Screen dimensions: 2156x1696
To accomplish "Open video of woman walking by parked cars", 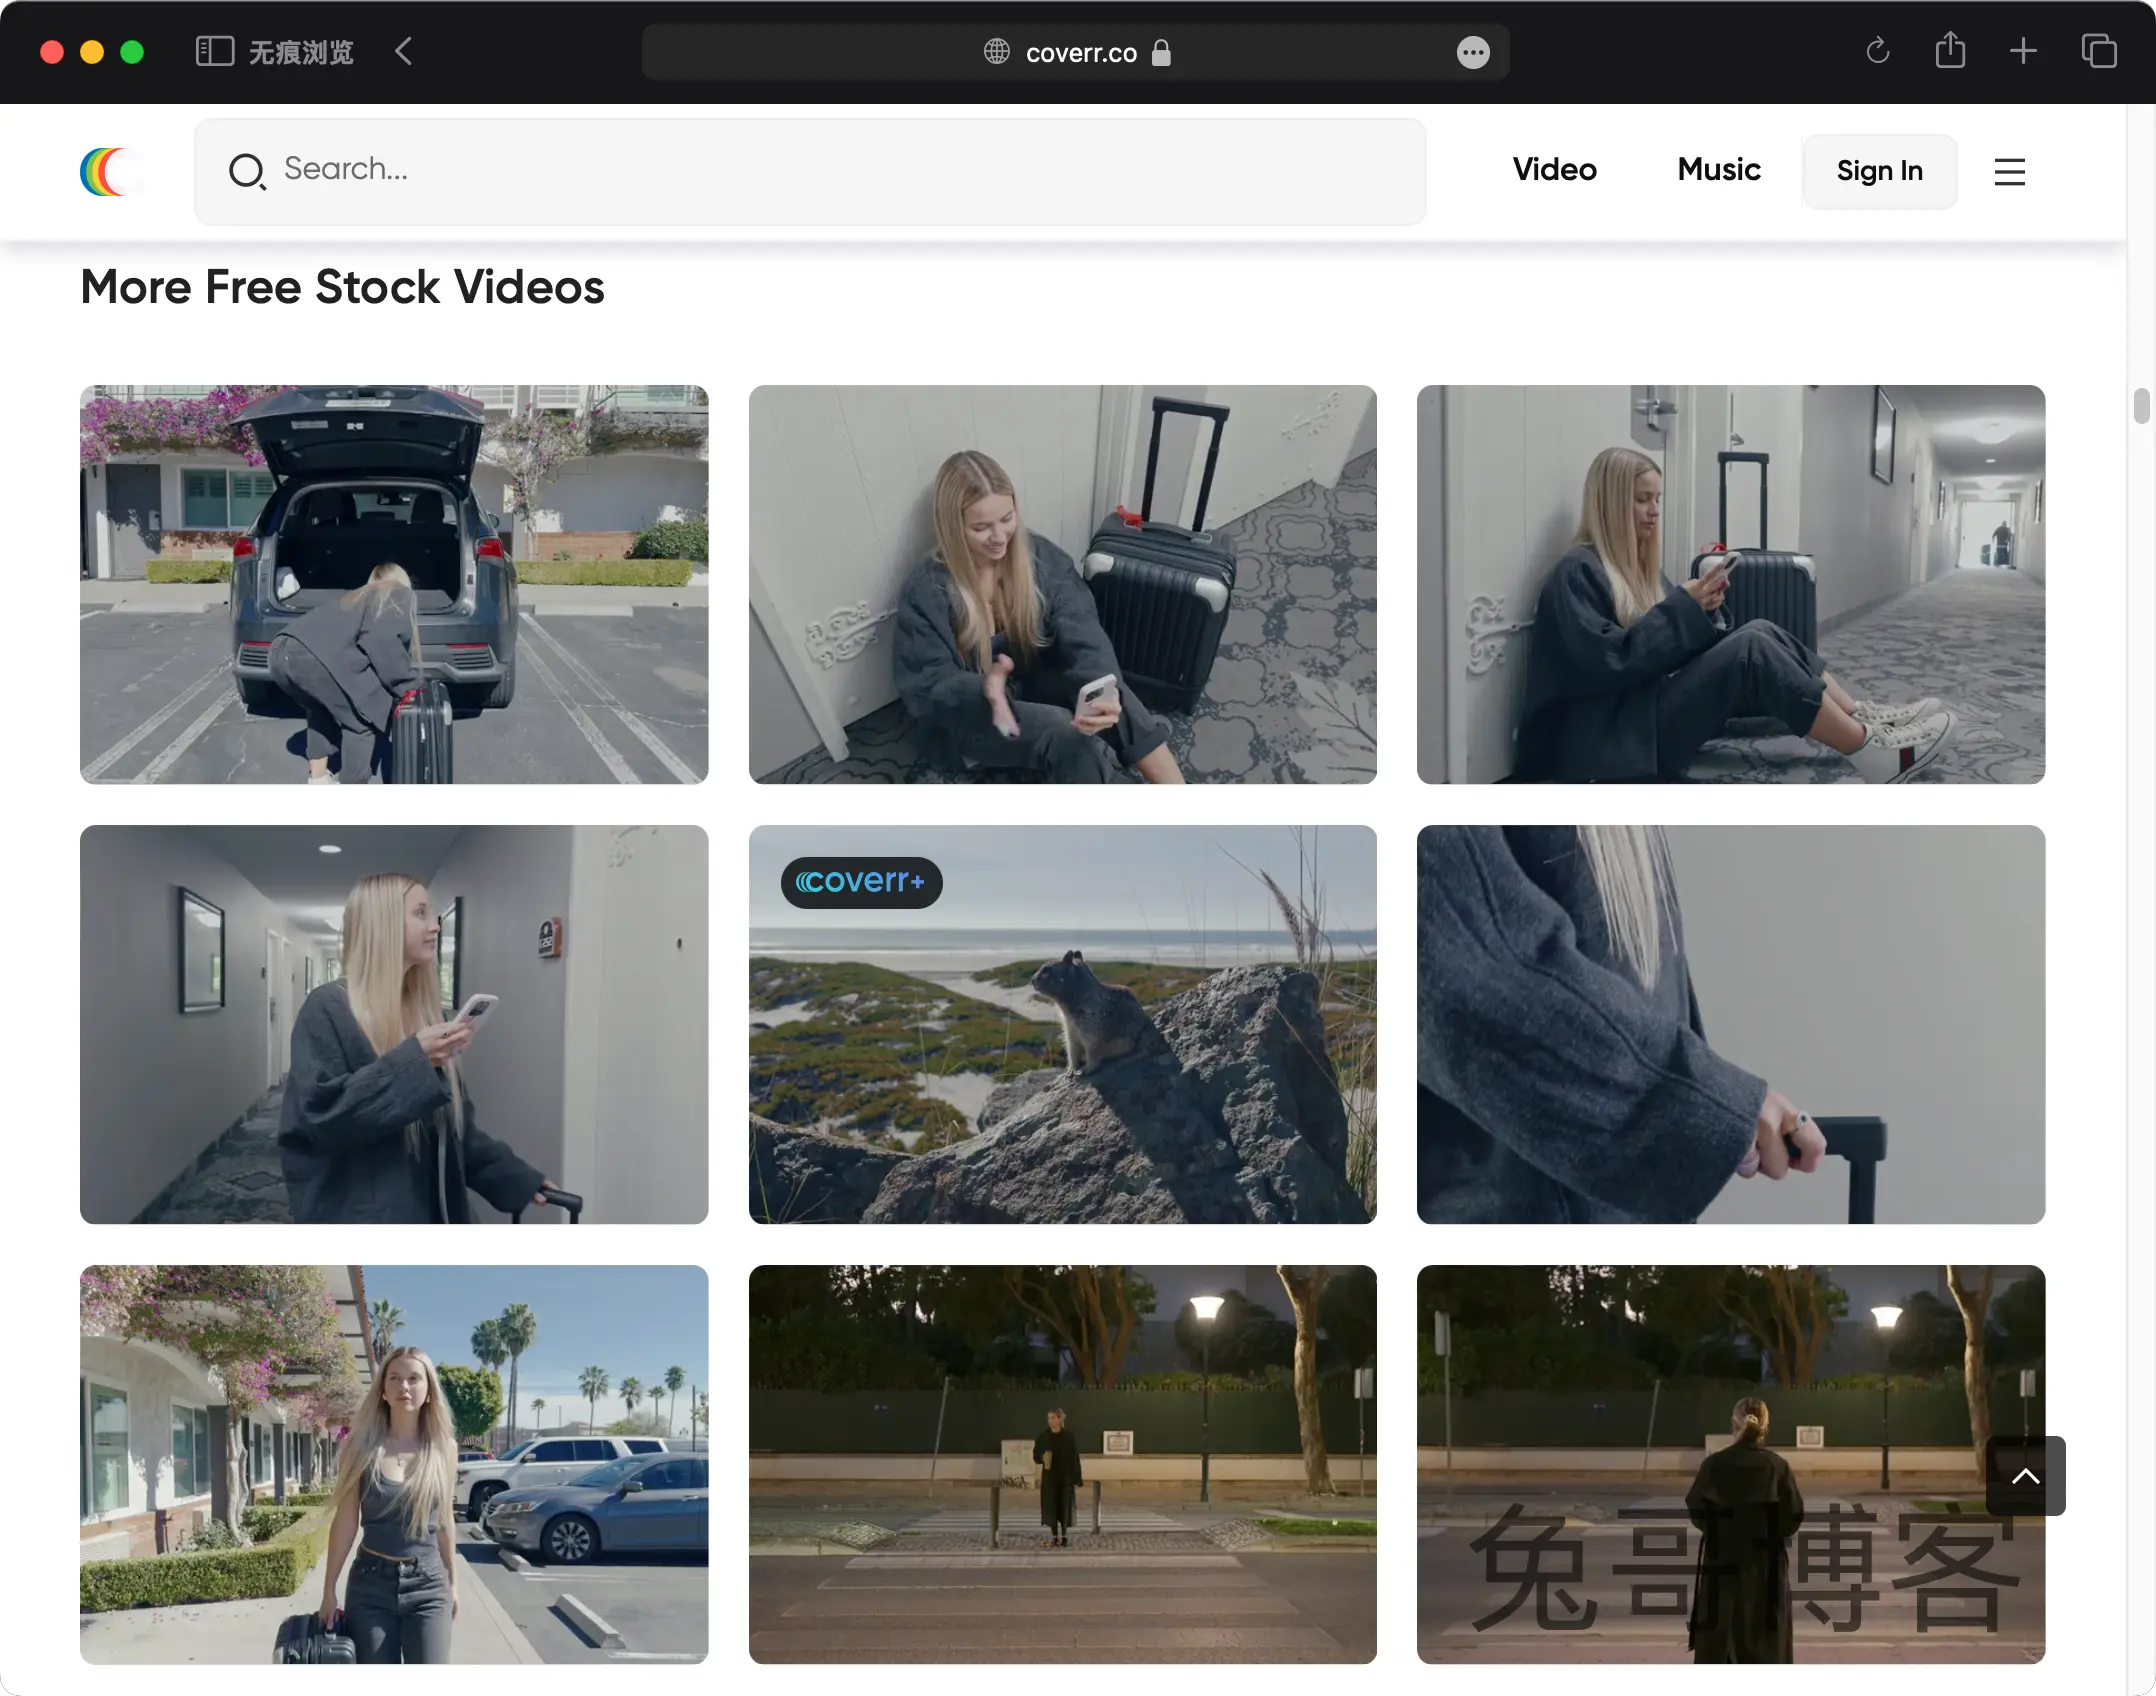I will coord(394,1464).
